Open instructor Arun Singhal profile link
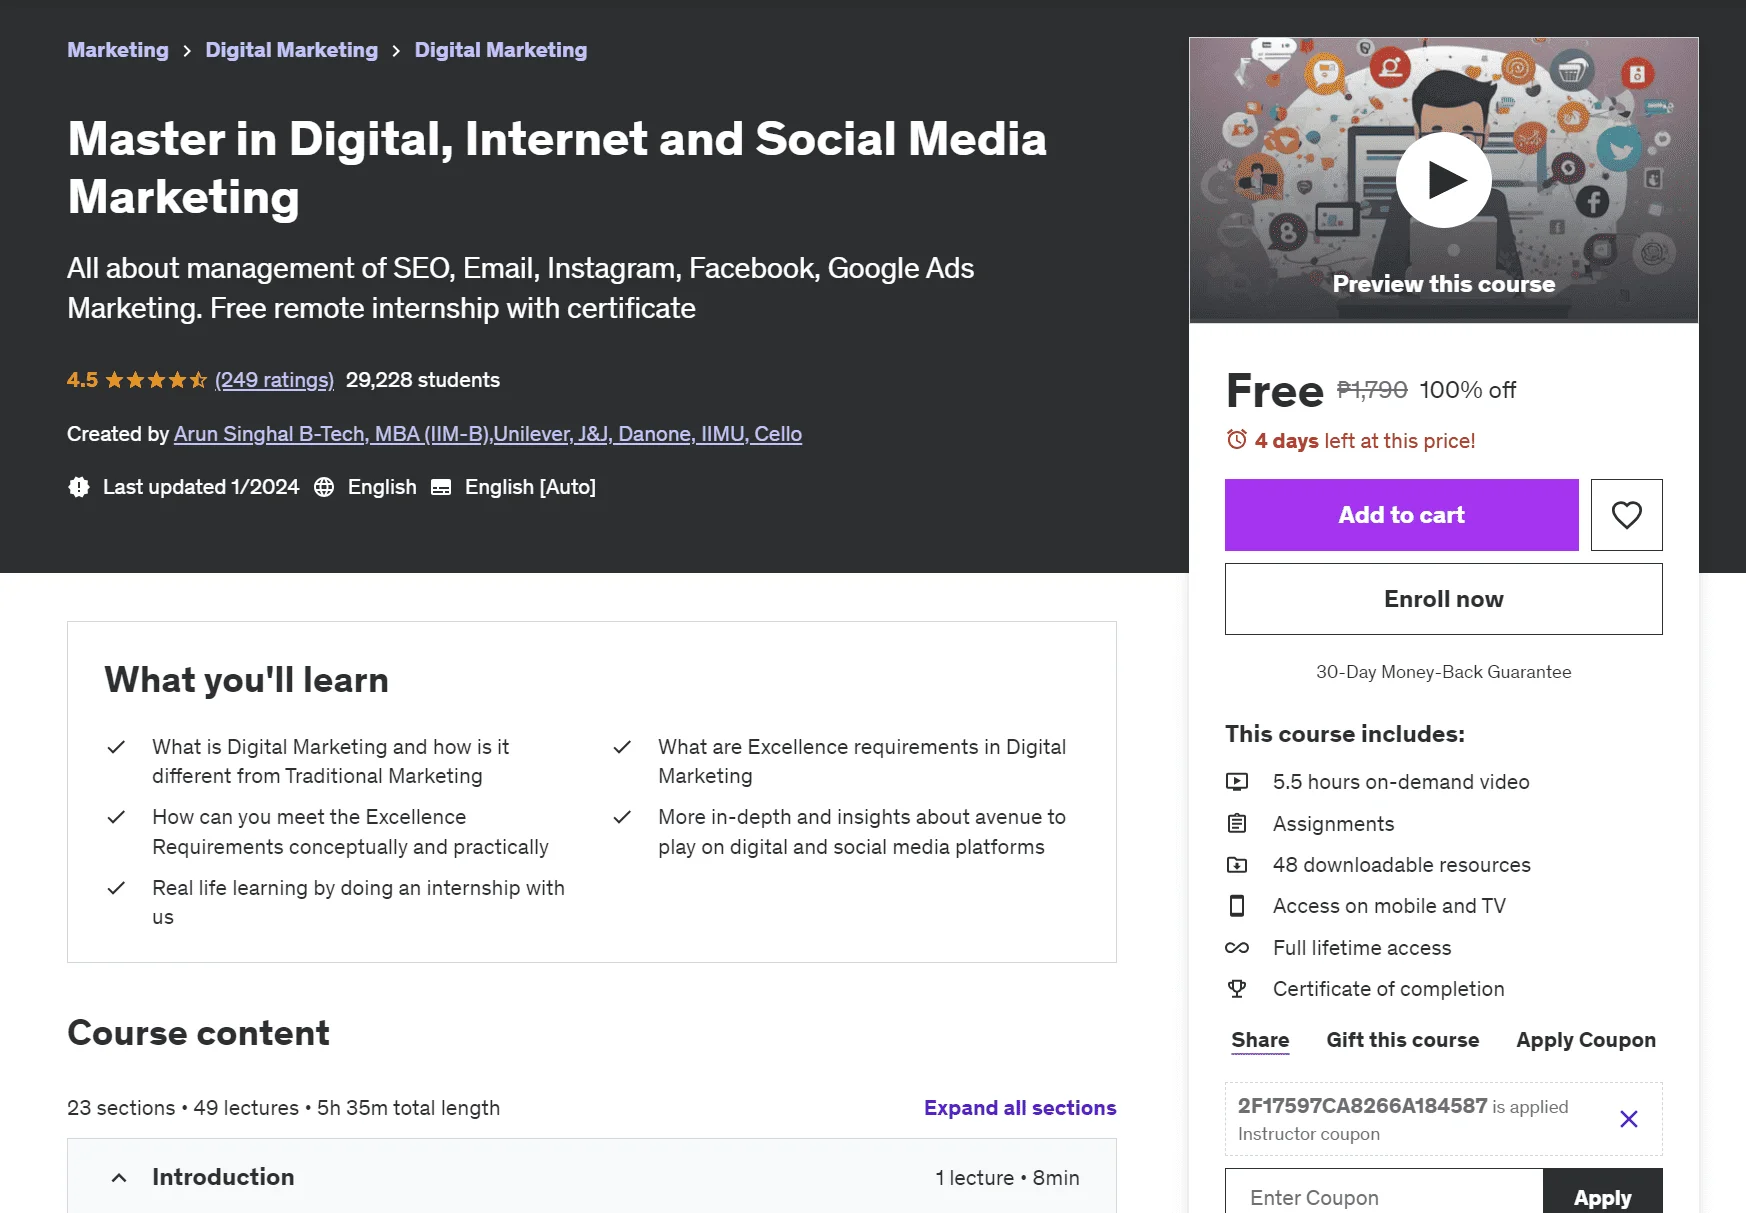The image size is (1746, 1213). point(488,434)
